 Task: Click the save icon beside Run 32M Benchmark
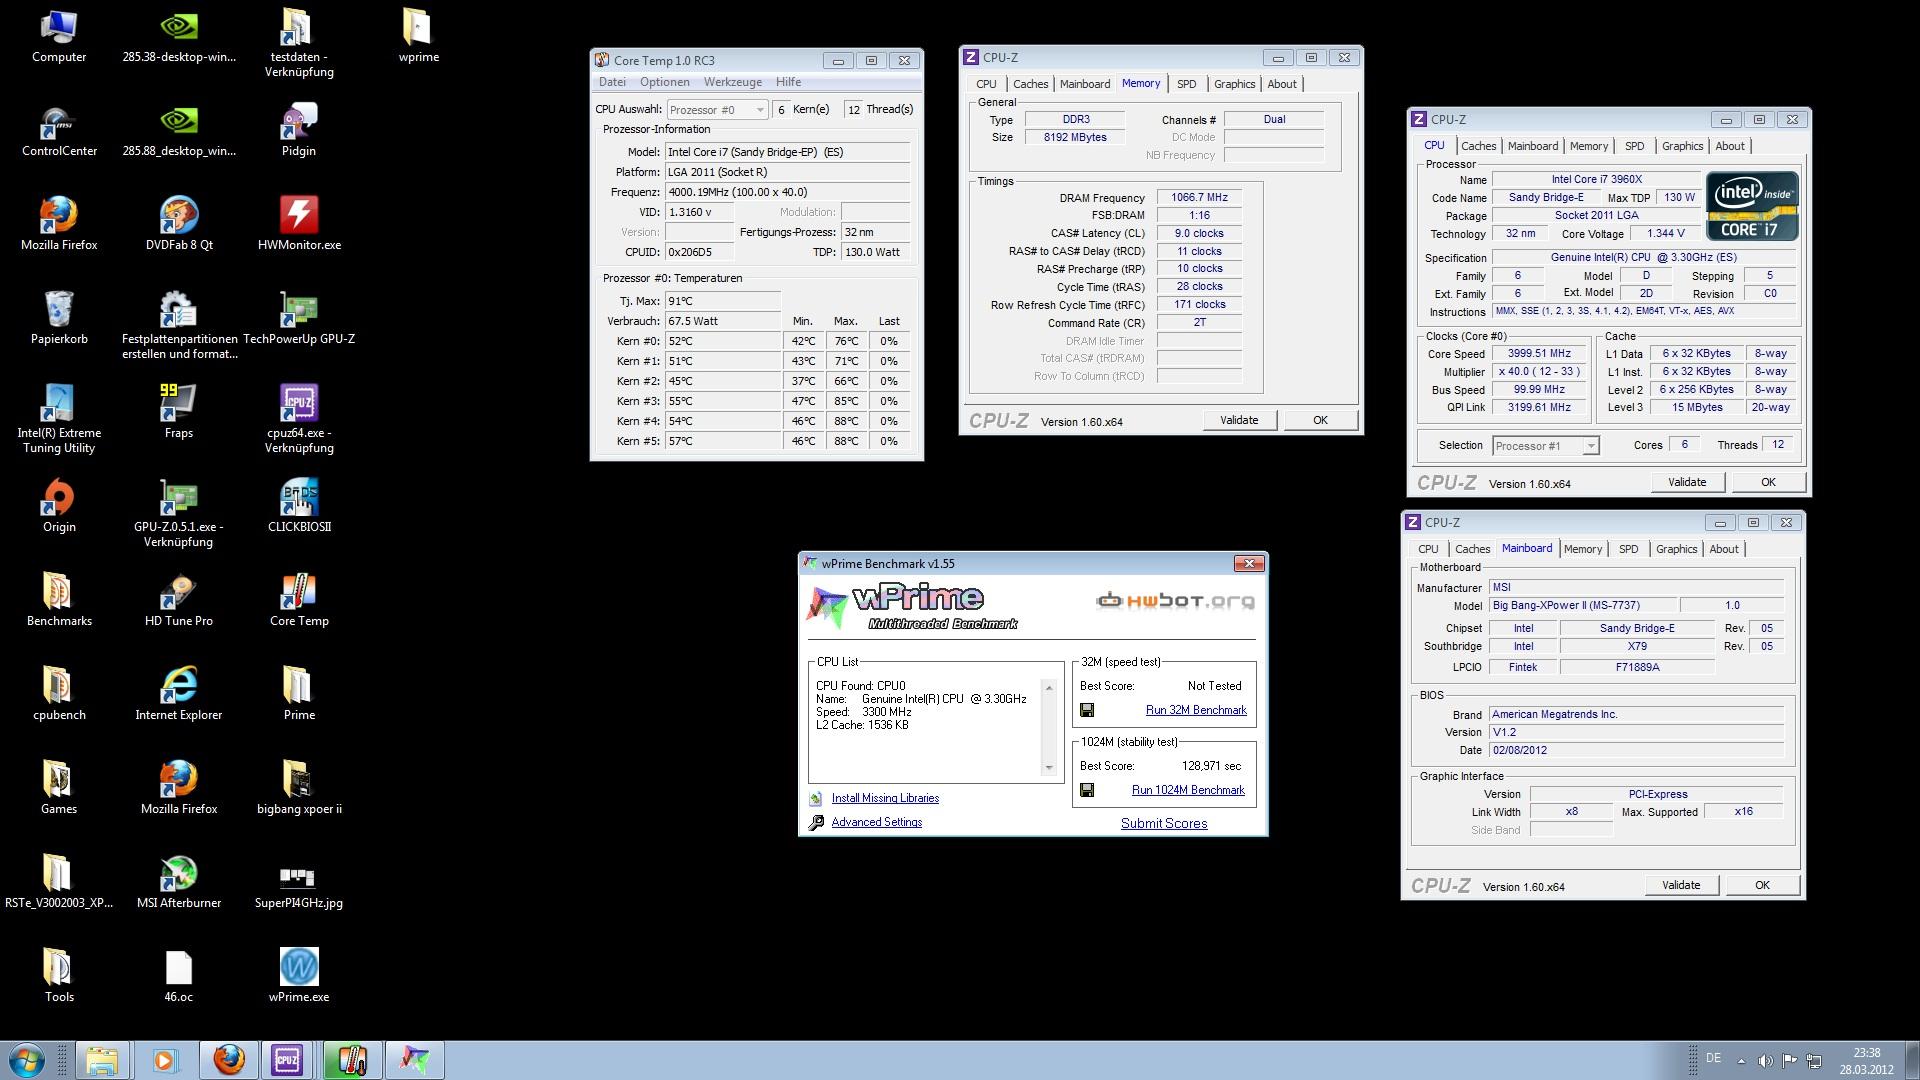pos(1087,710)
